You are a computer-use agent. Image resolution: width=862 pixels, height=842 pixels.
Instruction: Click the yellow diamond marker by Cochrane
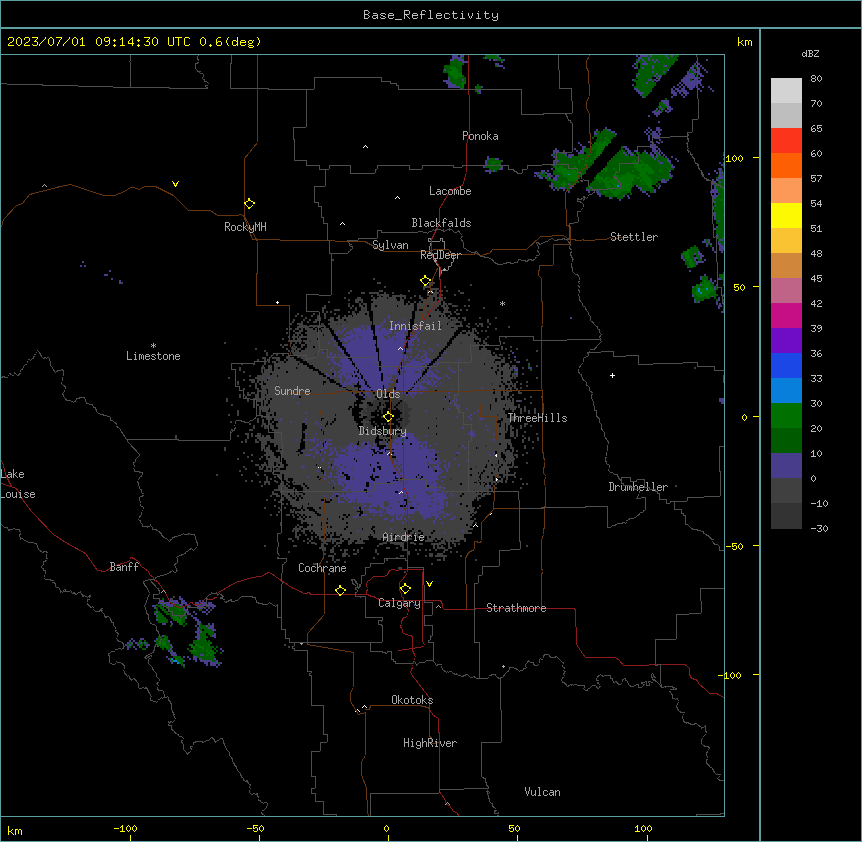click(x=340, y=590)
